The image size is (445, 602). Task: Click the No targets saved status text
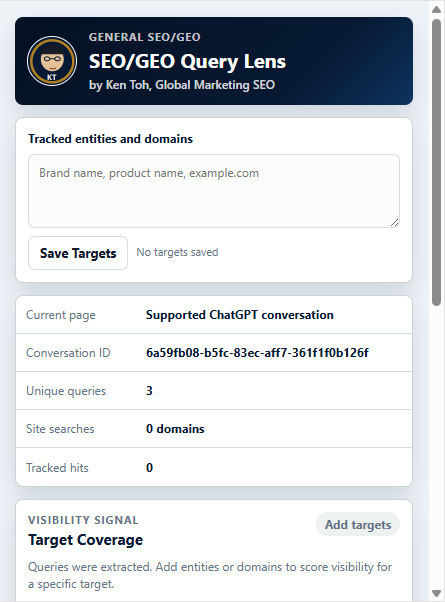[x=177, y=252]
